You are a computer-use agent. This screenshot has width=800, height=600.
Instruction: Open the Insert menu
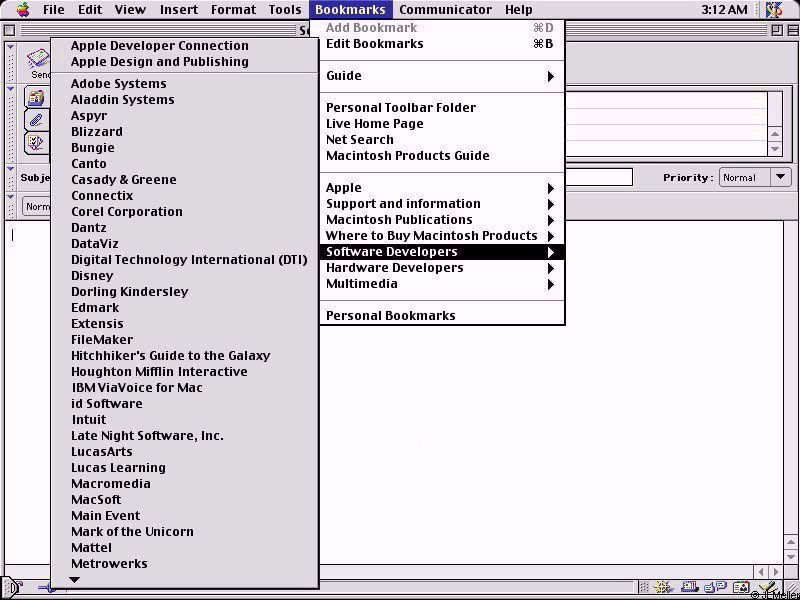tap(179, 10)
